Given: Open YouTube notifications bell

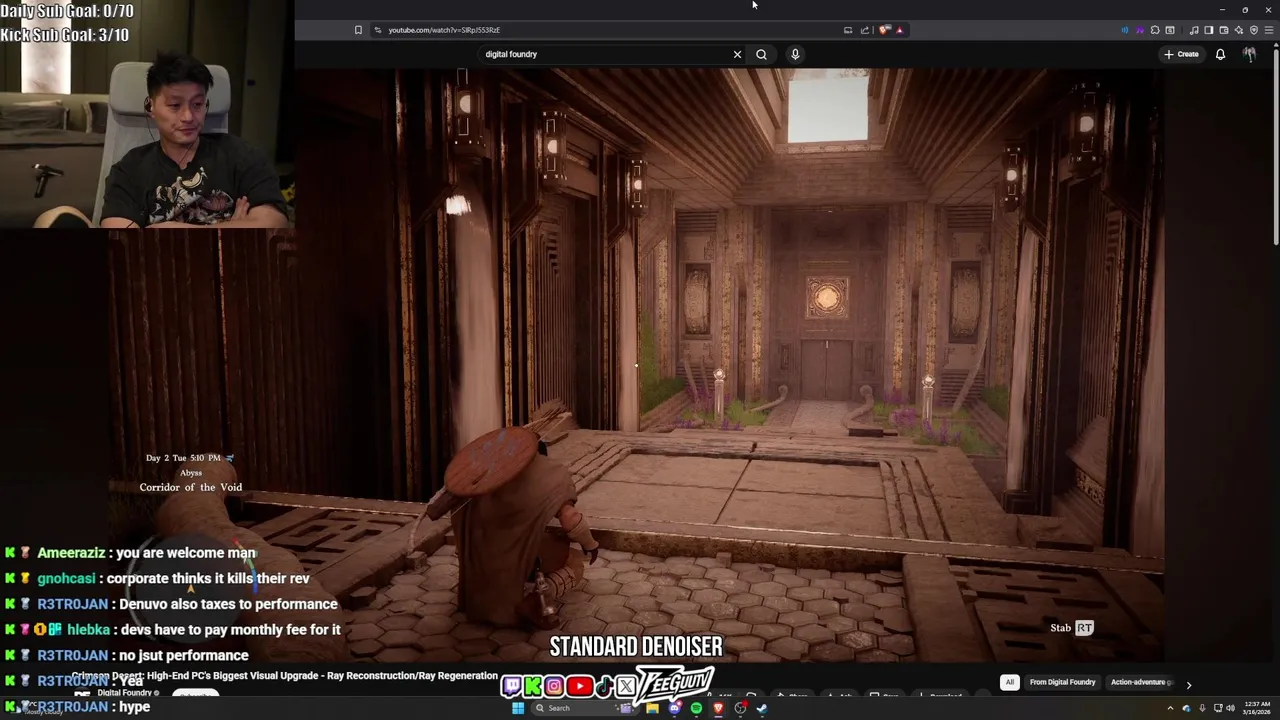Looking at the screenshot, I should pos(1220,54).
